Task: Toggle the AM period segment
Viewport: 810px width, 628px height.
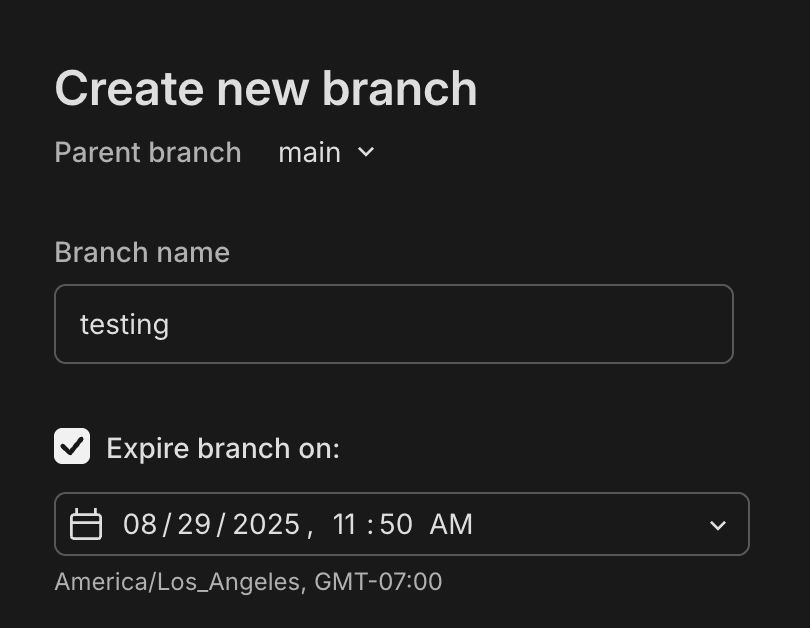Action: point(451,524)
